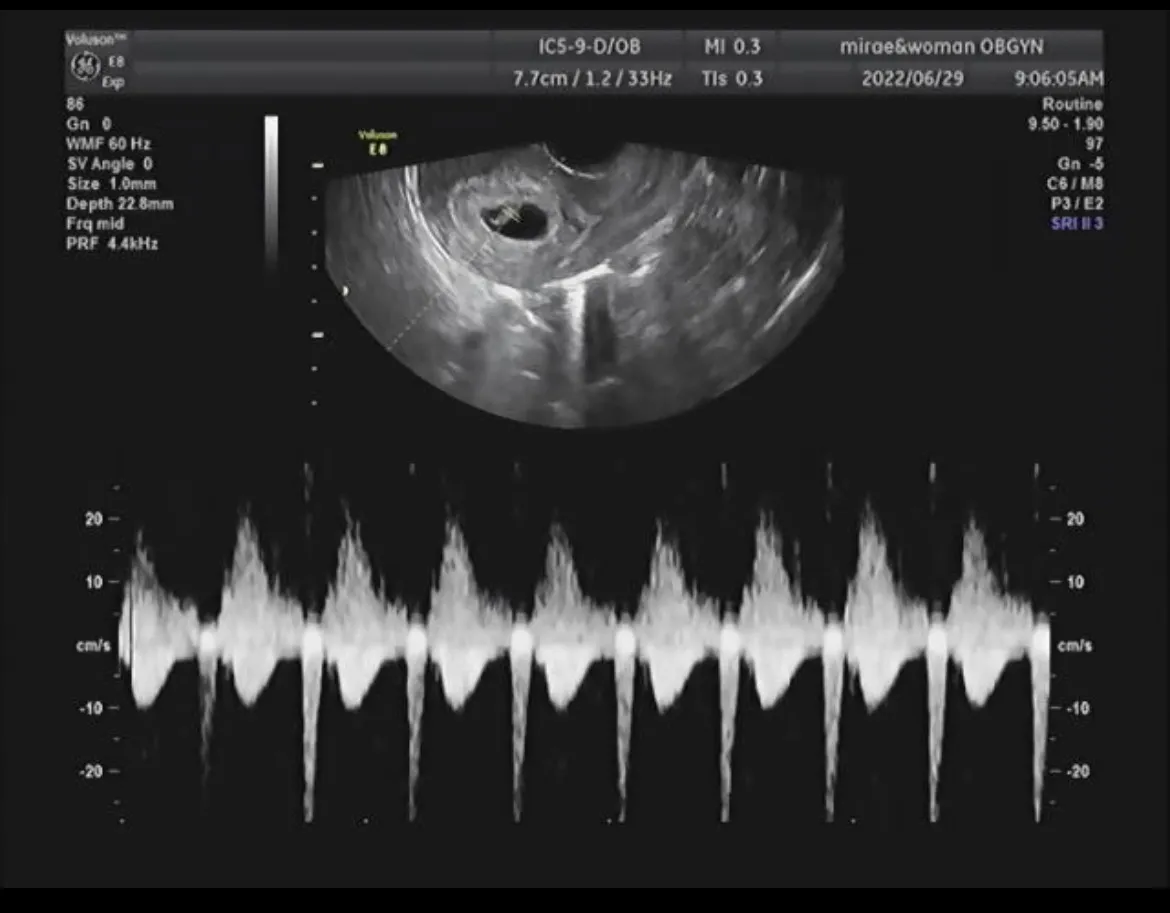Screen dimensions: 1170x913
Task: Click the MI 0.3 readout
Action: [732, 46]
